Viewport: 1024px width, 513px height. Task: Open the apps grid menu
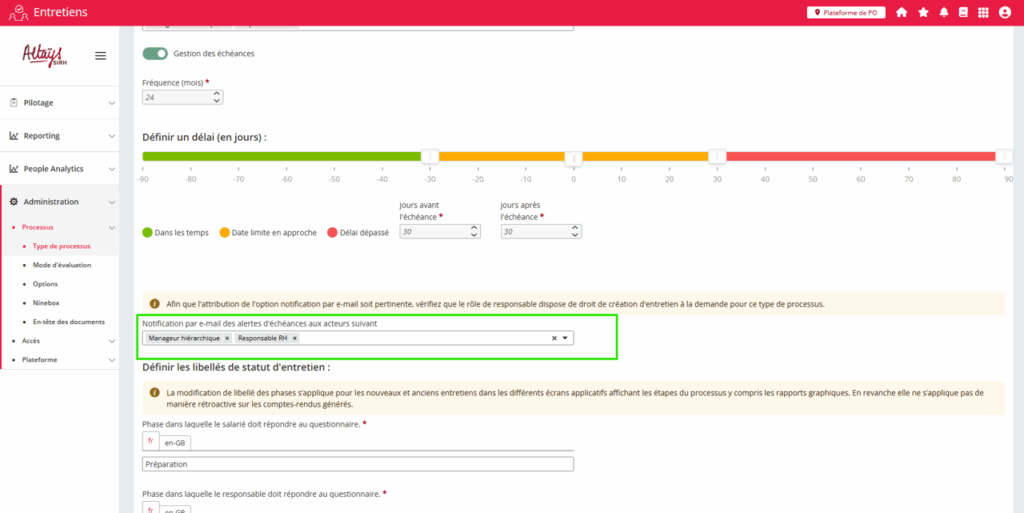click(983, 12)
